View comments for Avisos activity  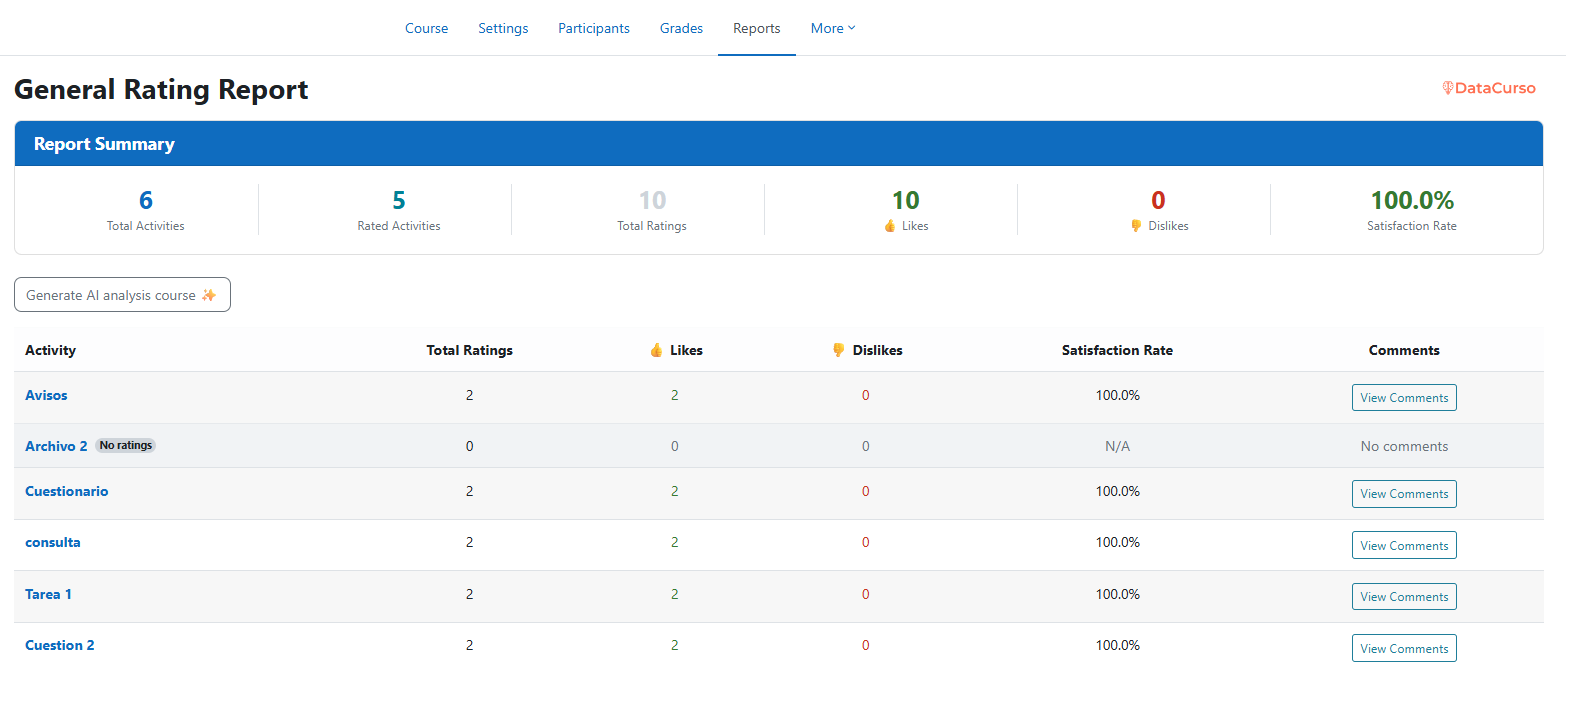coord(1403,398)
